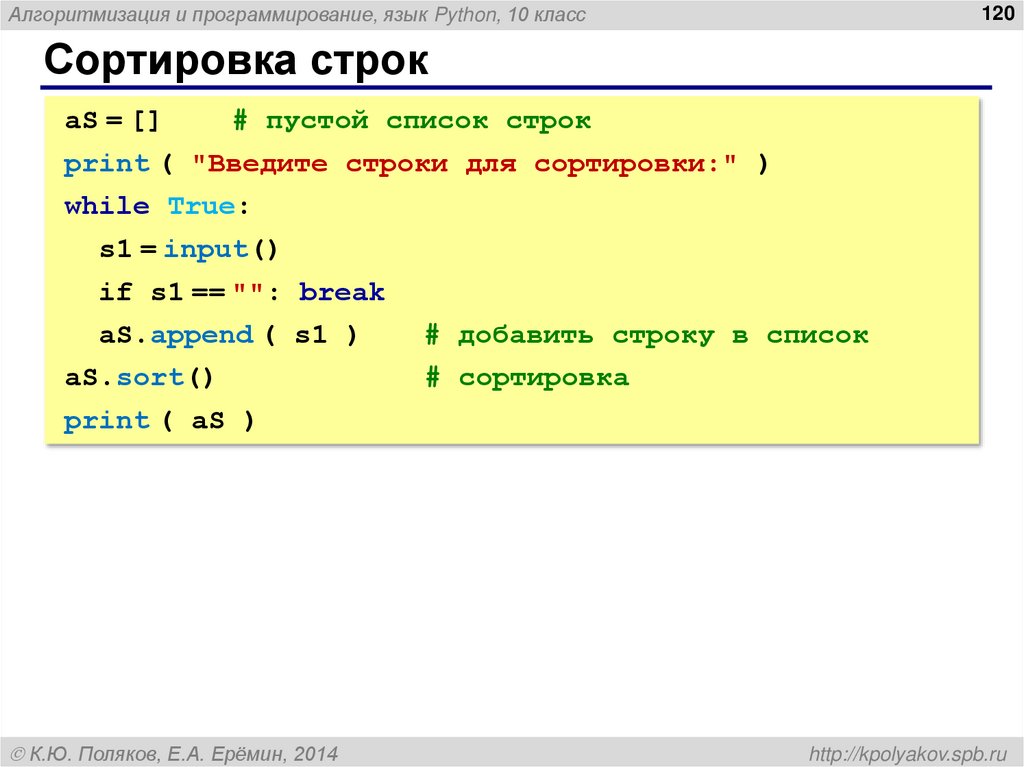The image size is (1024, 767).
Task: Click the 'True' keyword
Action: pos(201,206)
